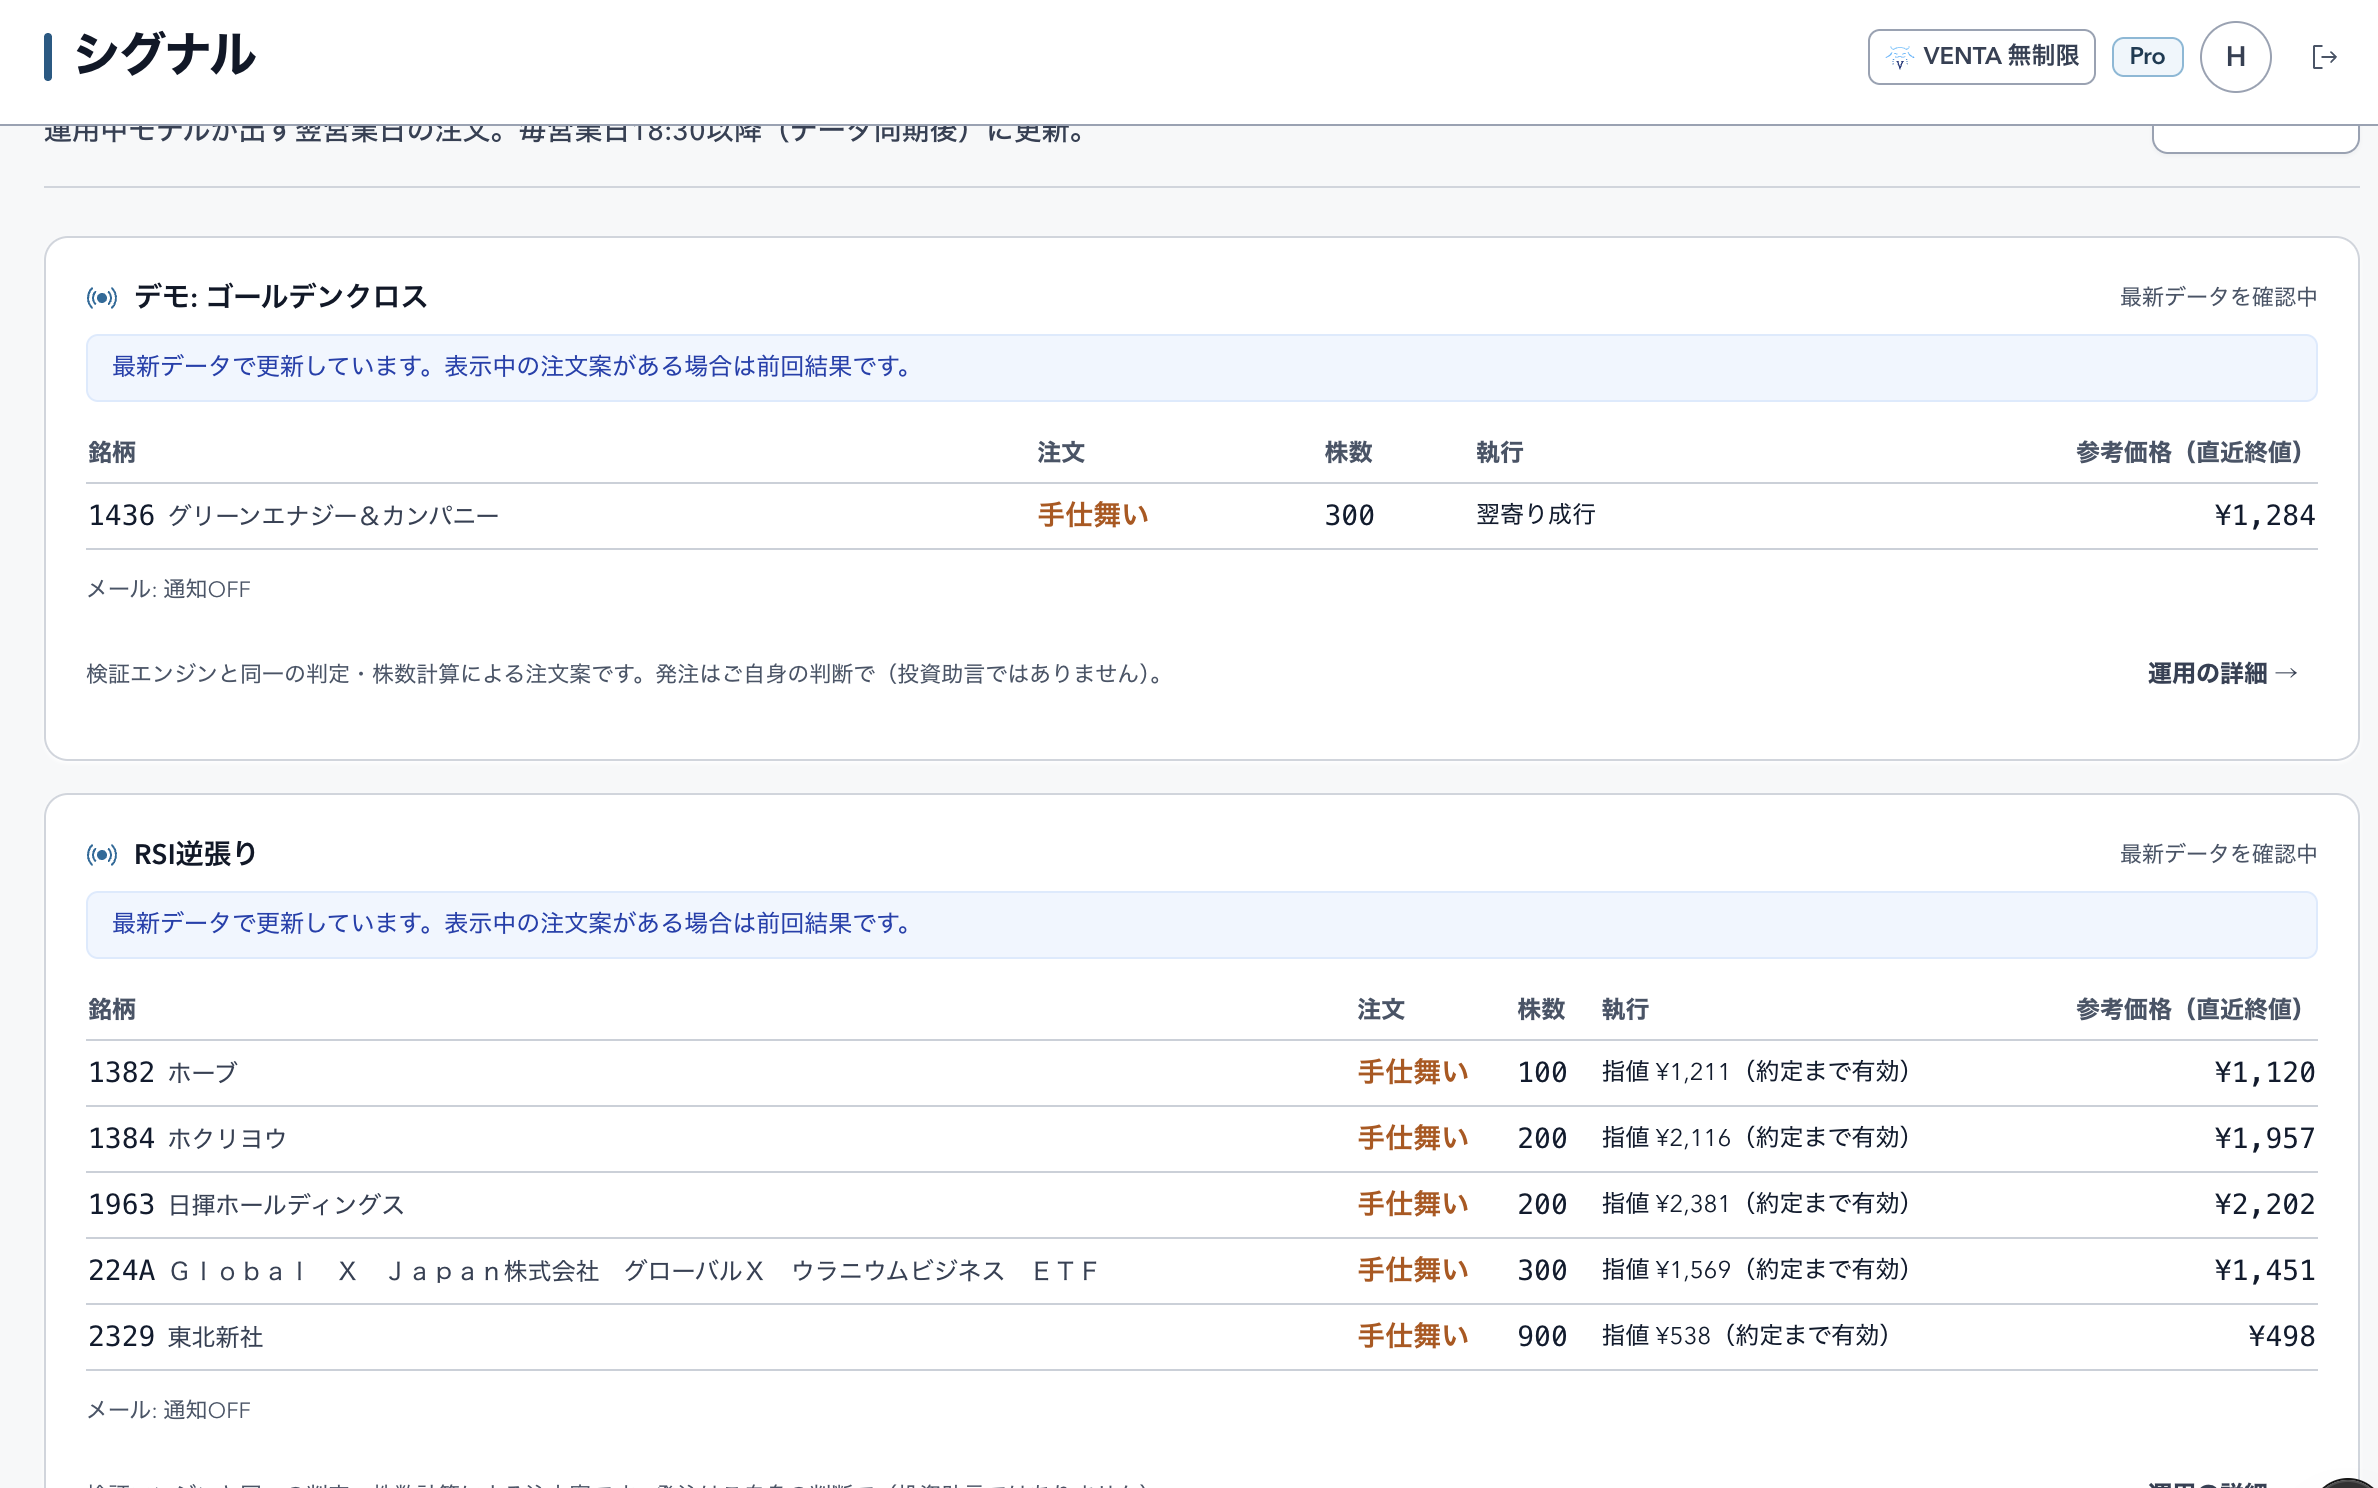The height and width of the screenshot is (1488, 2378).
Task: Select row 1436 グリーンエナジー&カンパニー
Action: pos(1201,516)
